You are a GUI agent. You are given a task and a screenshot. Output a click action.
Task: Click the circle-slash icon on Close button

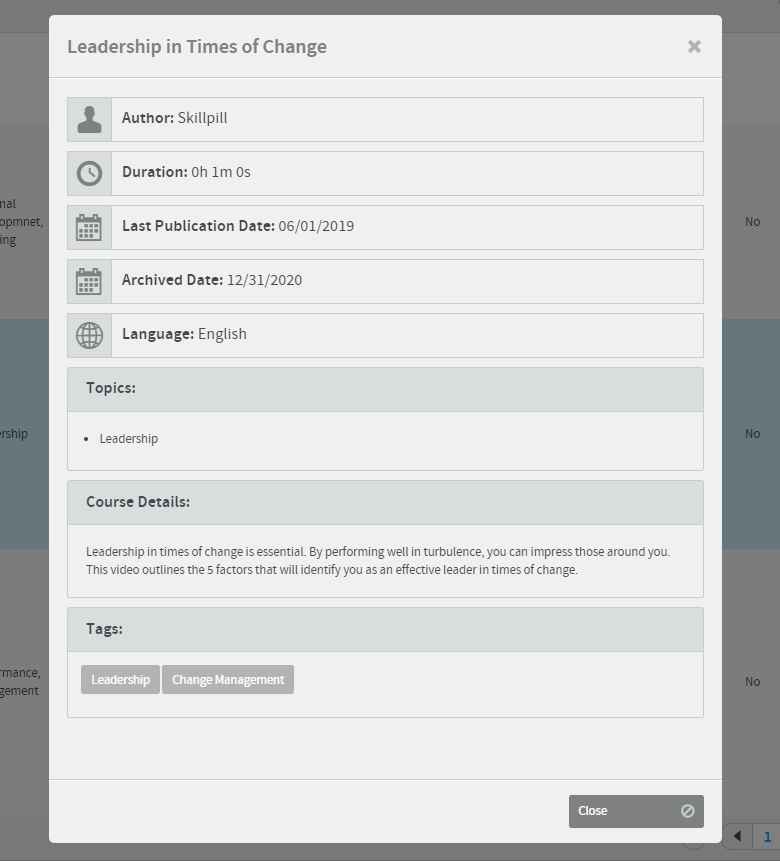[688, 811]
